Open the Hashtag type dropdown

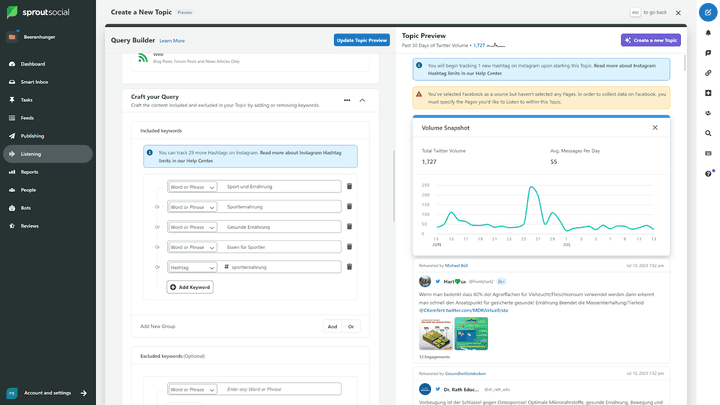192,267
